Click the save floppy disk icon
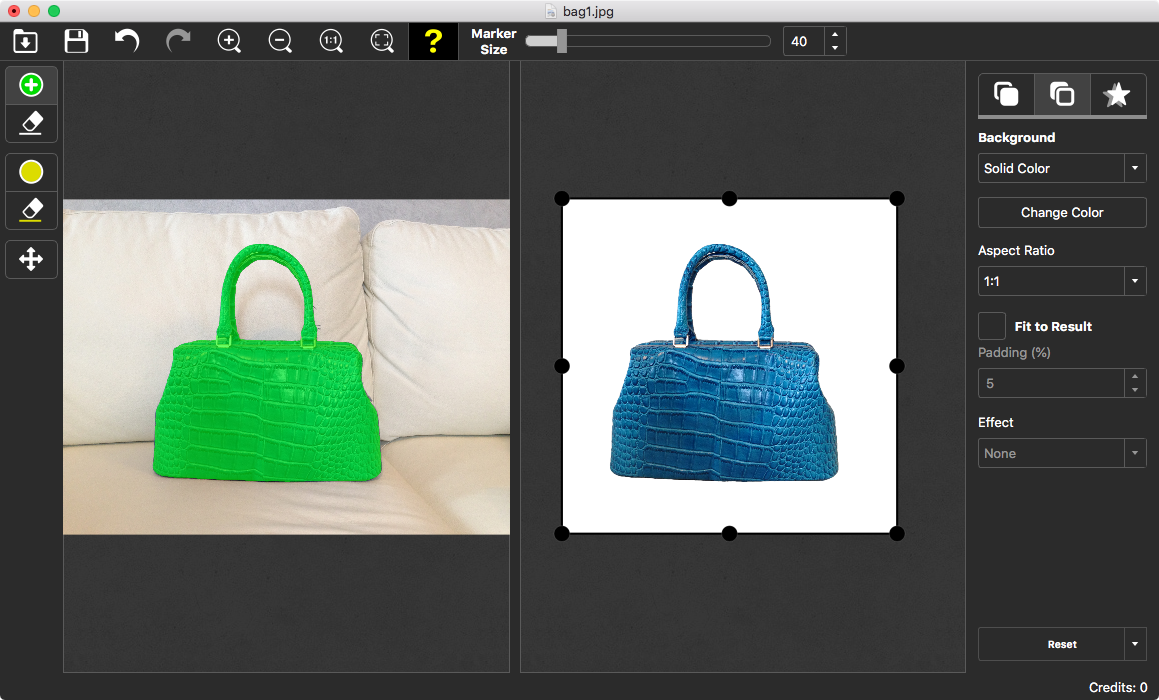This screenshot has width=1159, height=700. click(76, 41)
